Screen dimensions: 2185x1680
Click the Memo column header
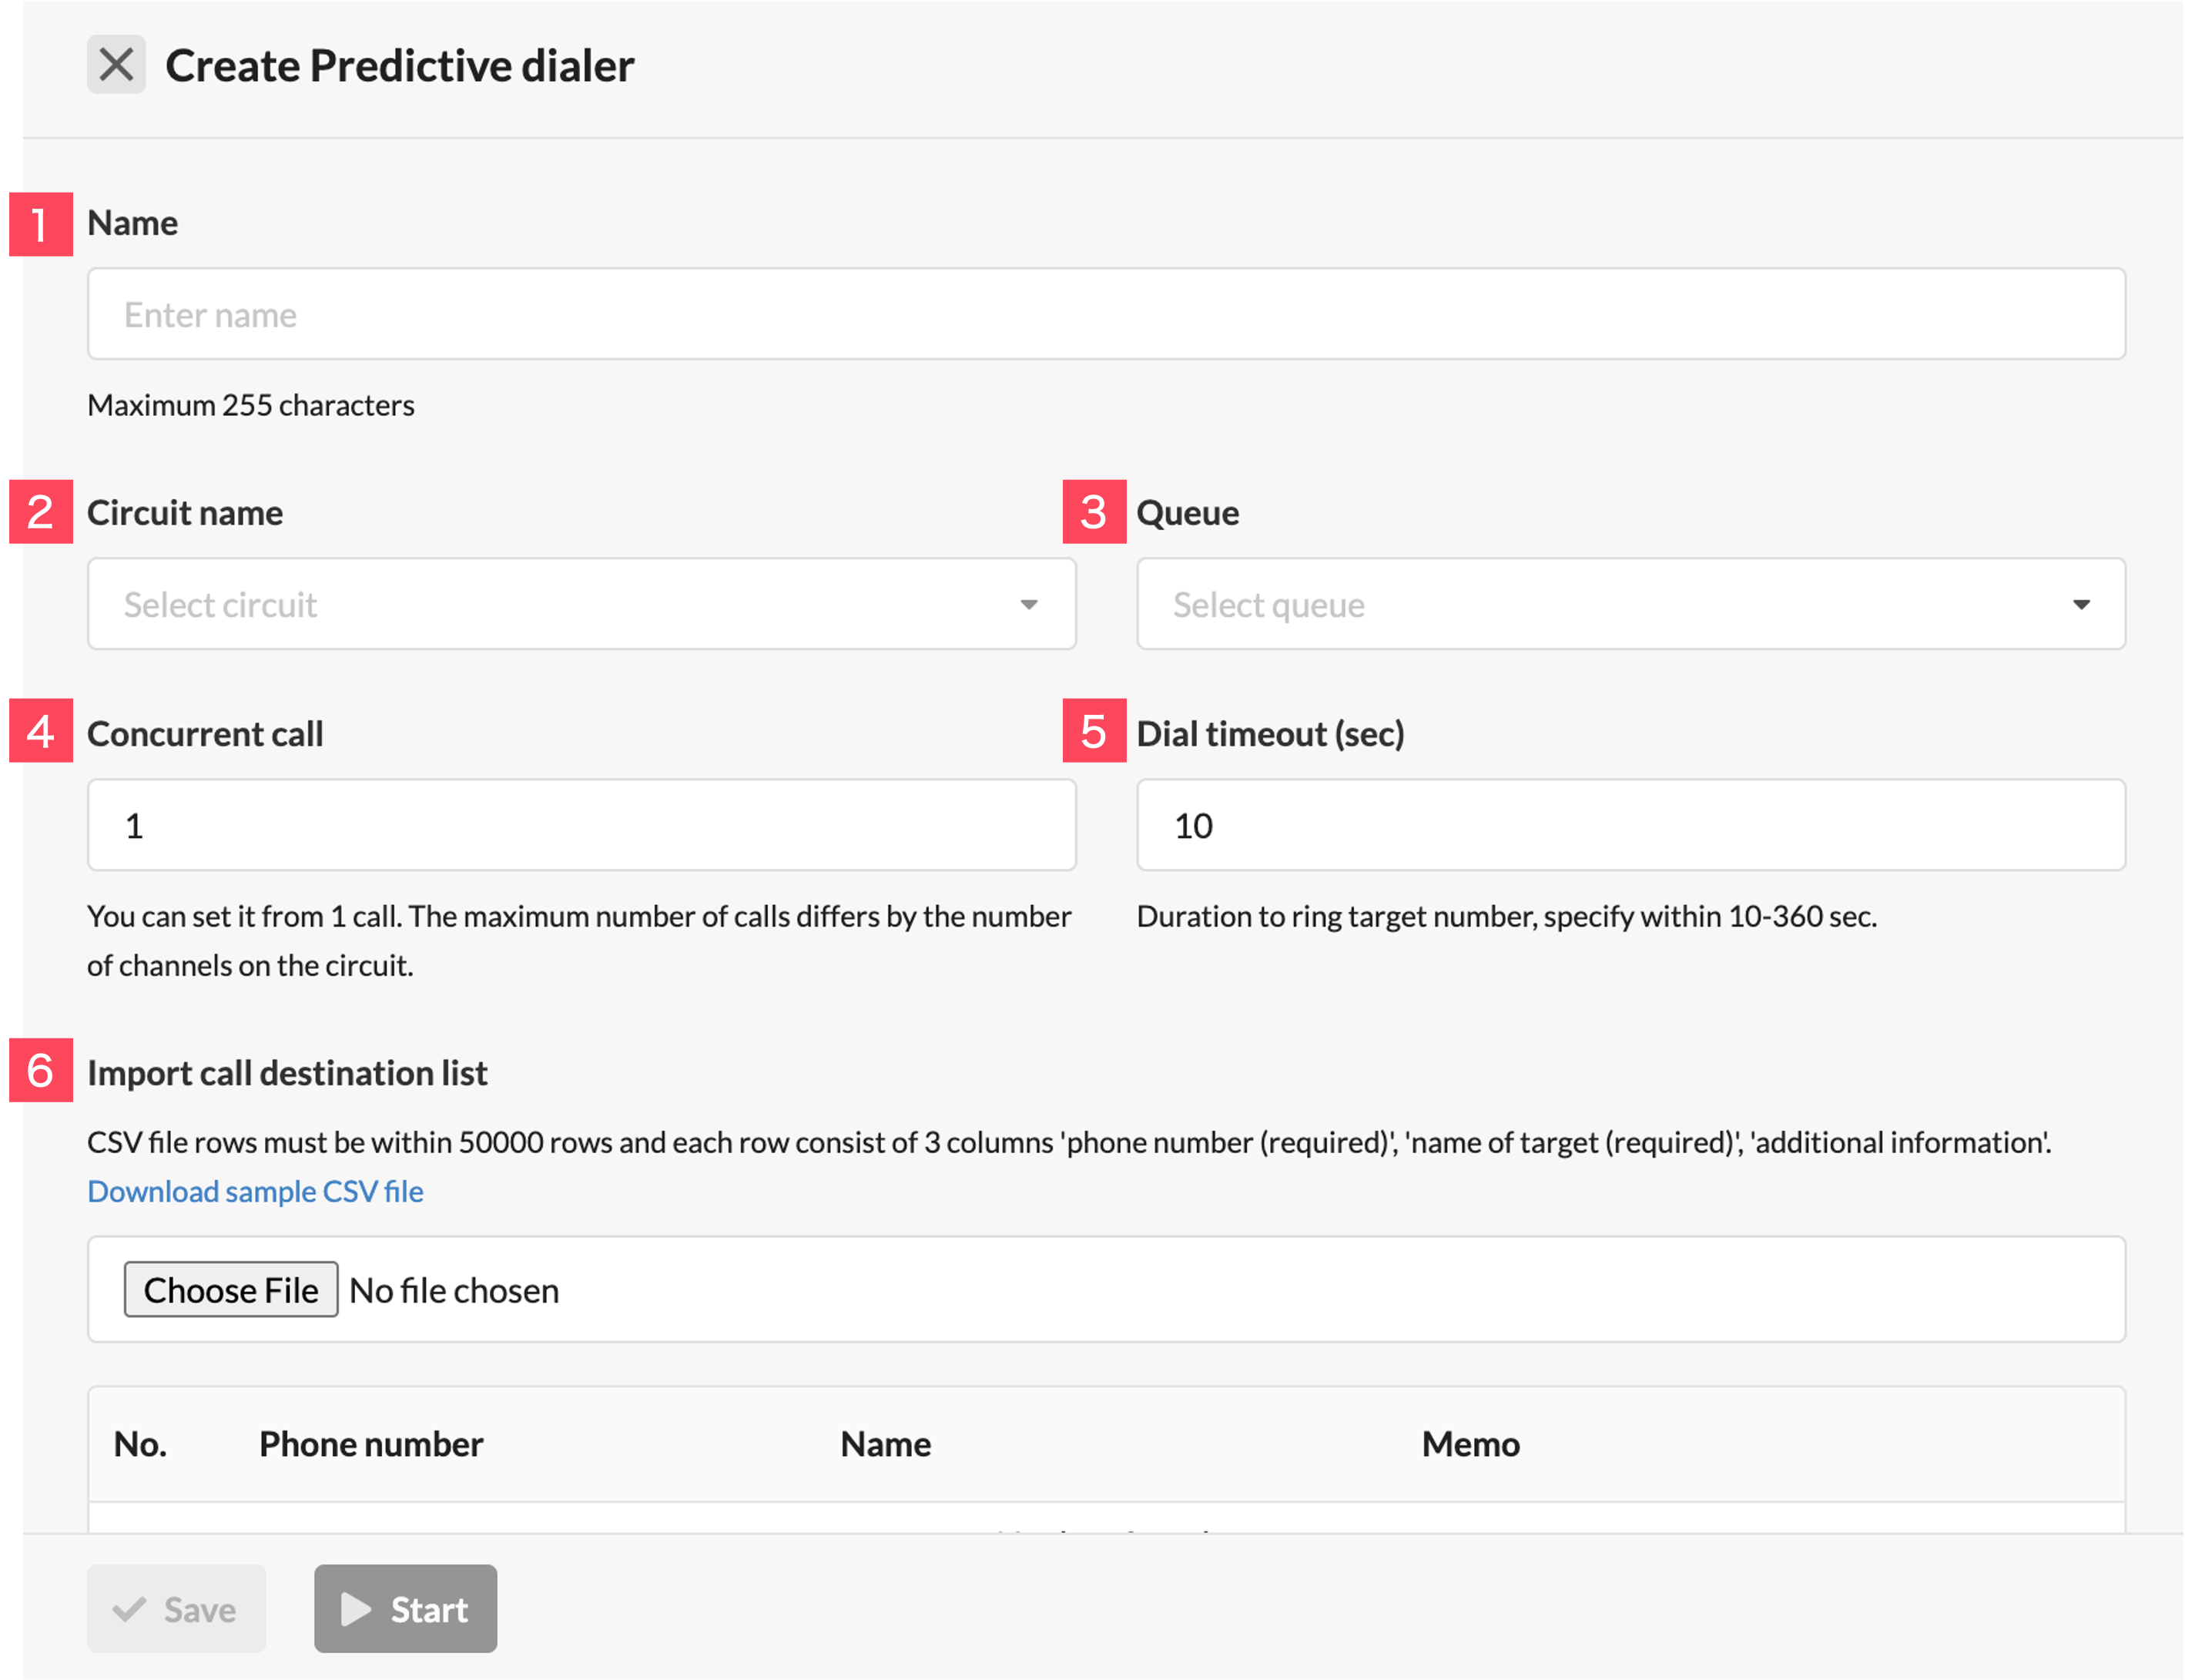pos(1471,1443)
